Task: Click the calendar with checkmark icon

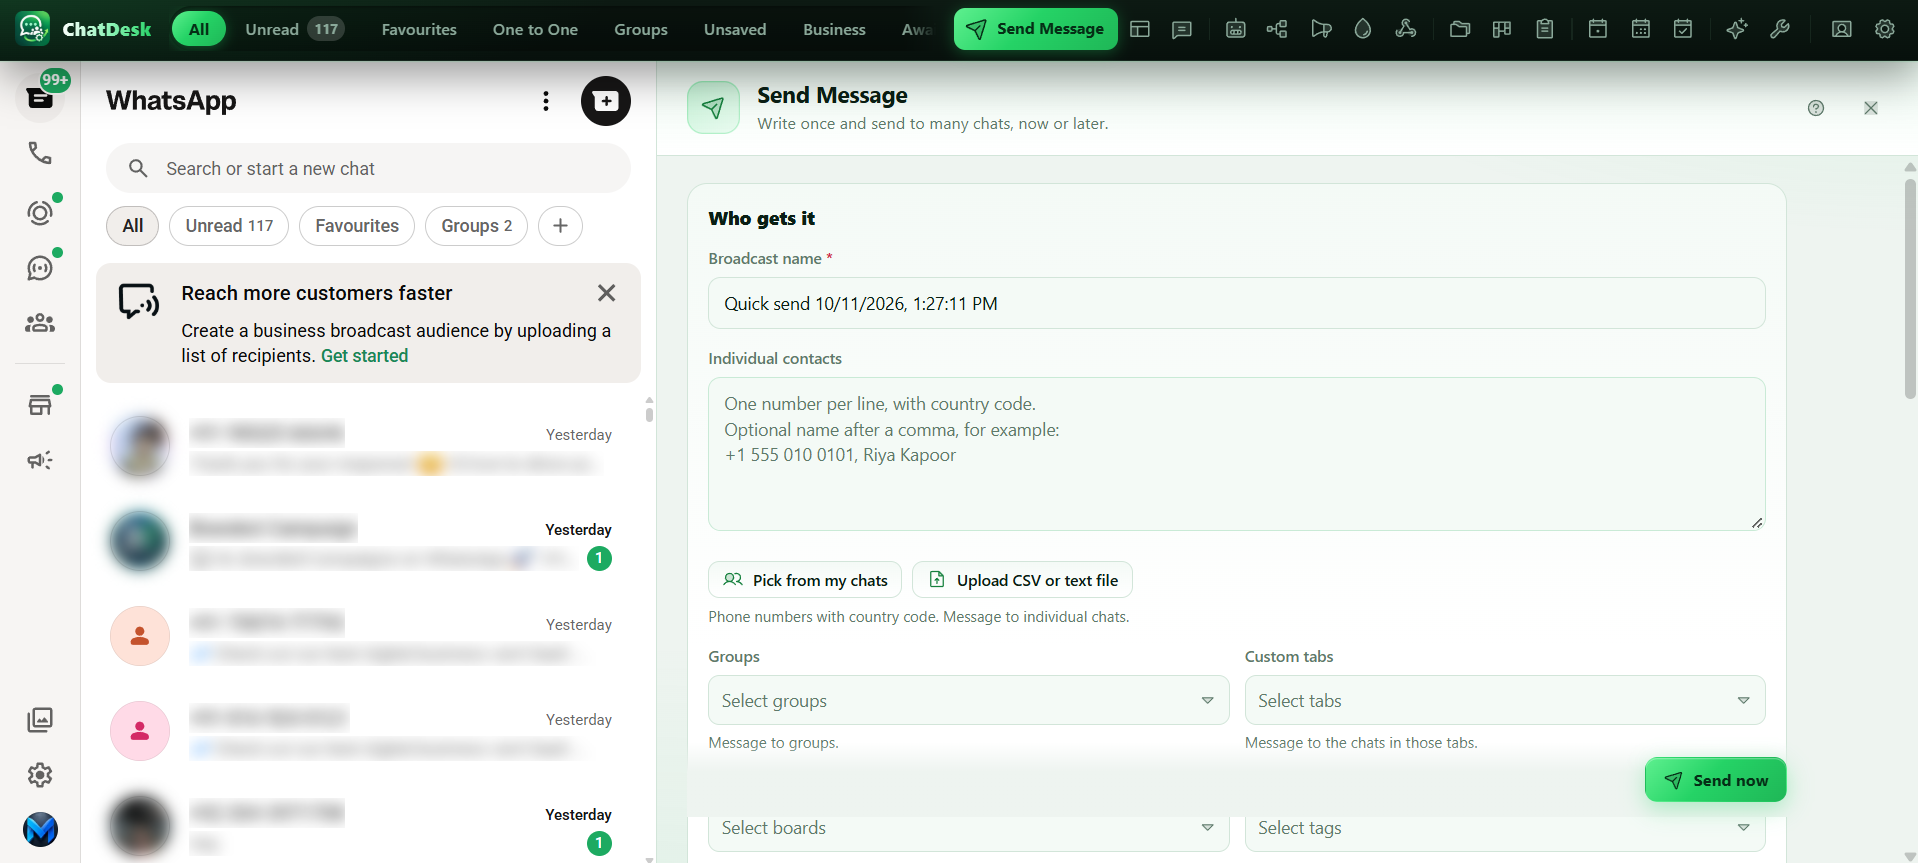Action: [1683, 29]
